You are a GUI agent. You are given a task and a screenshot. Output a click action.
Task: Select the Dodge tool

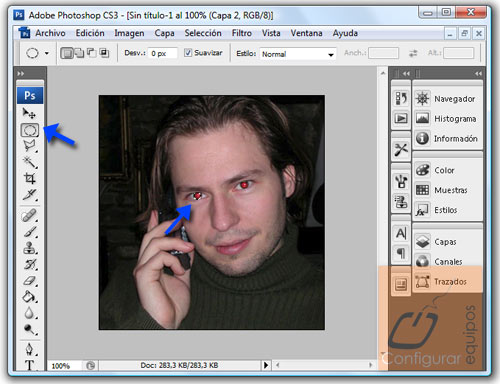point(30,329)
